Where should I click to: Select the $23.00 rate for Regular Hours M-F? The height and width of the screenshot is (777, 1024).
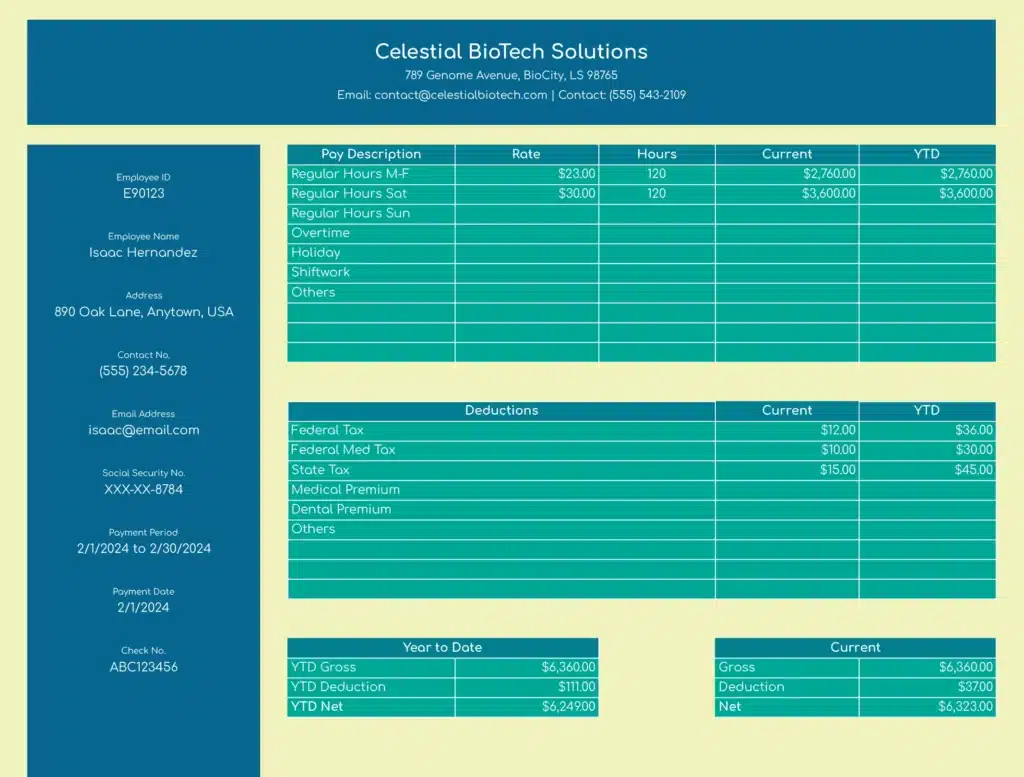click(576, 174)
